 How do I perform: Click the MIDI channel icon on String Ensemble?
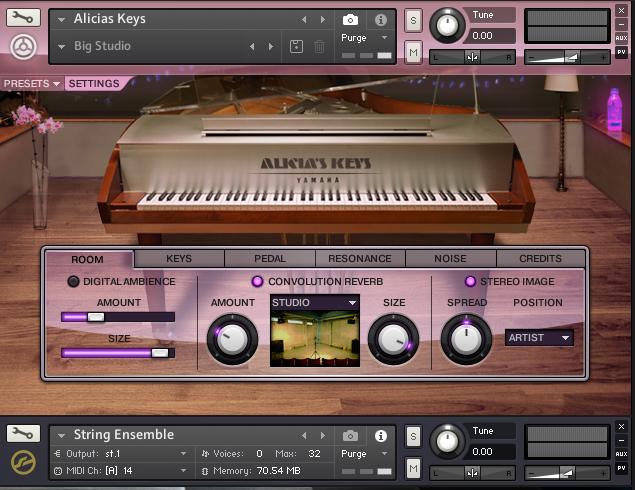click(x=58, y=471)
